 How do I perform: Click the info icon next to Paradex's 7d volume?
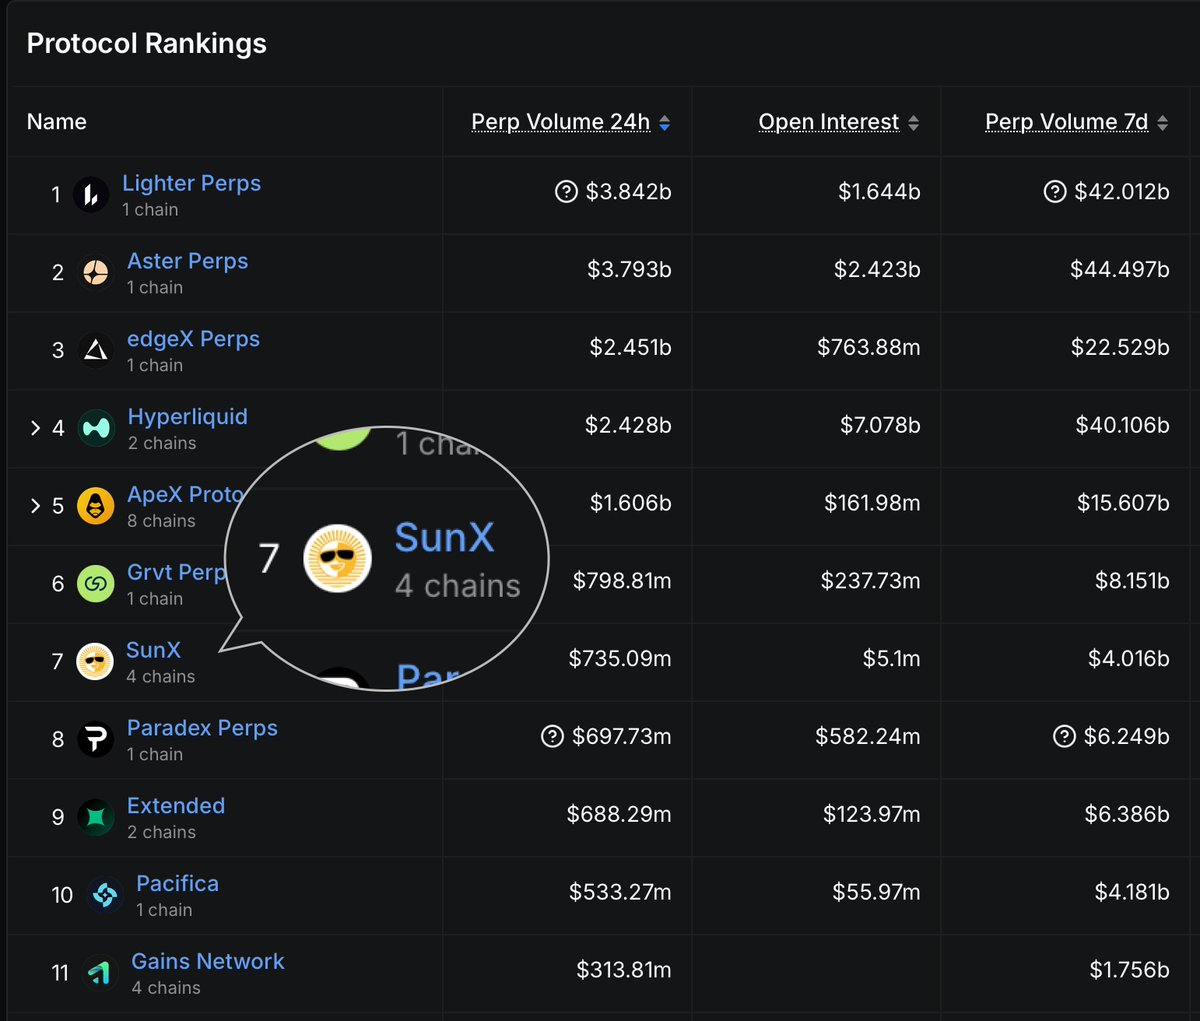tap(1055, 737)
